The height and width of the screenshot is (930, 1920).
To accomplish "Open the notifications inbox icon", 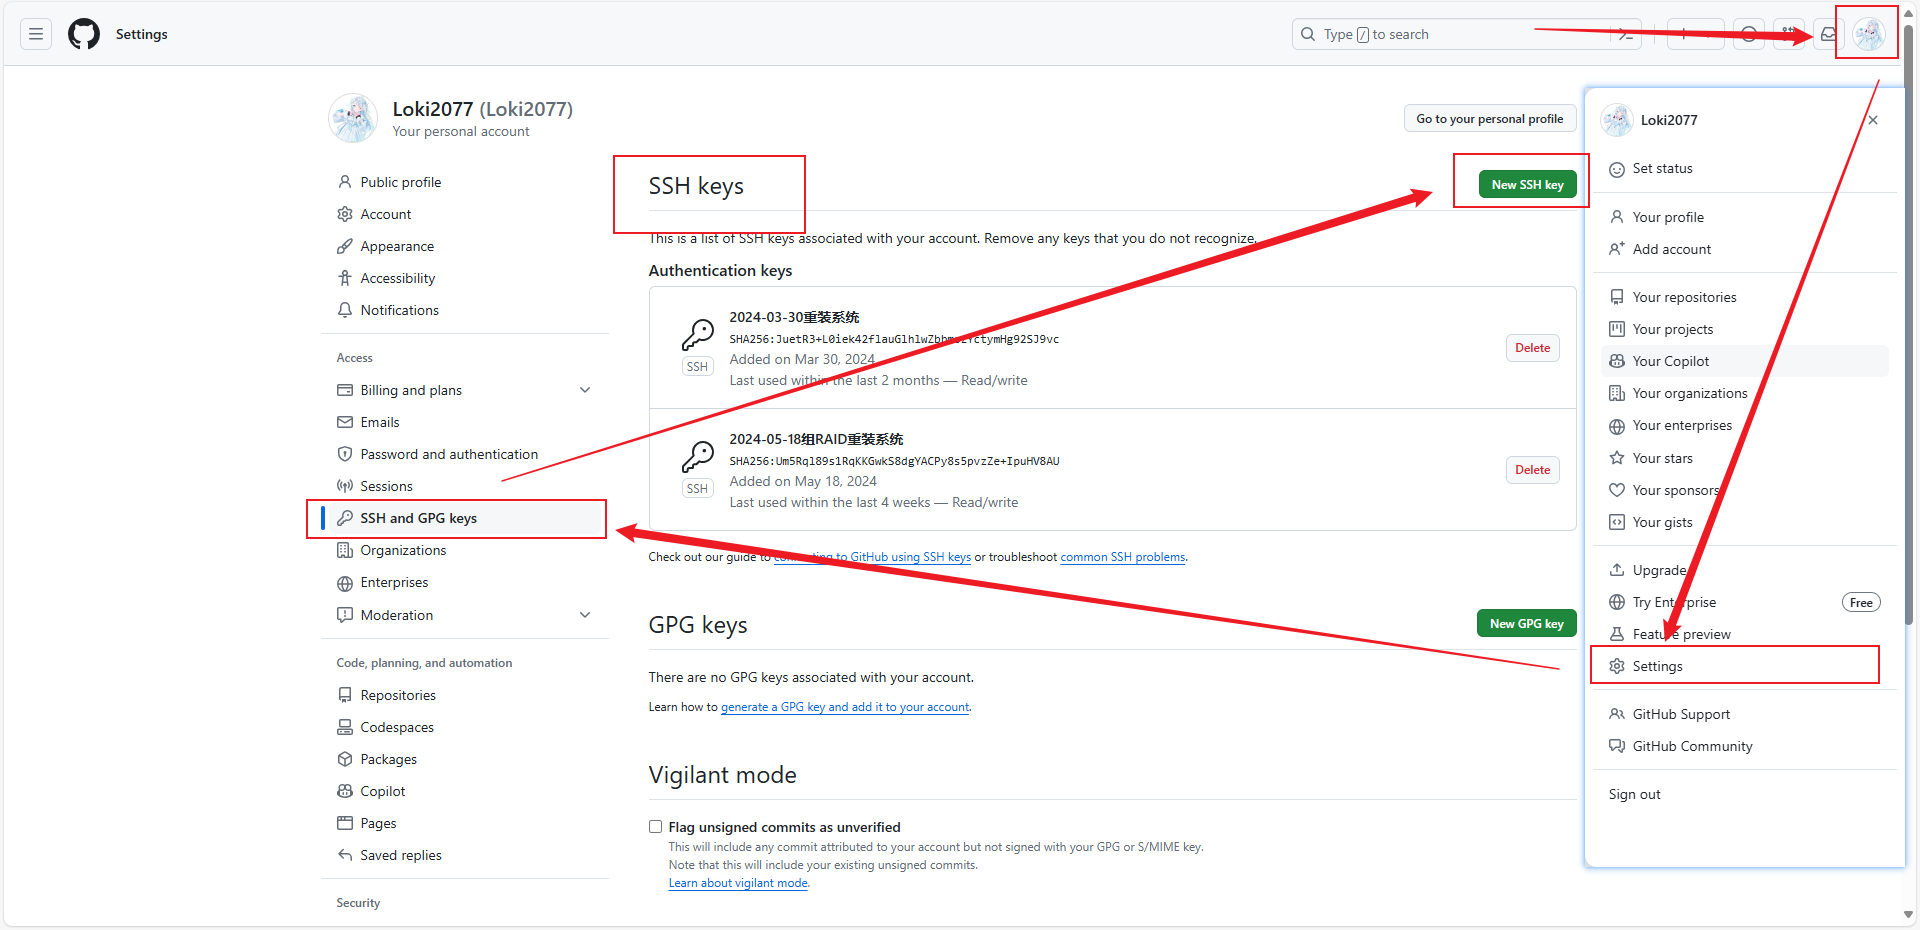I will (x=1828, y=34).
